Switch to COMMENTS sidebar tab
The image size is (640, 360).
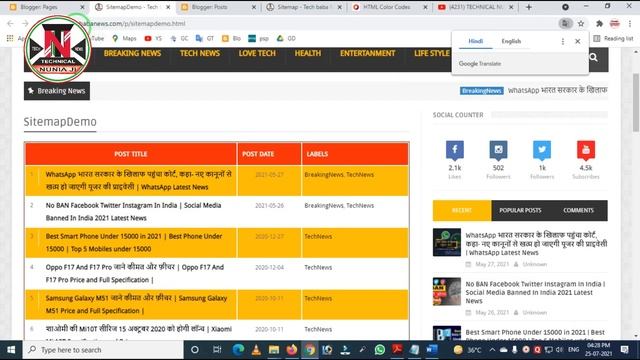tap(578, 210)
